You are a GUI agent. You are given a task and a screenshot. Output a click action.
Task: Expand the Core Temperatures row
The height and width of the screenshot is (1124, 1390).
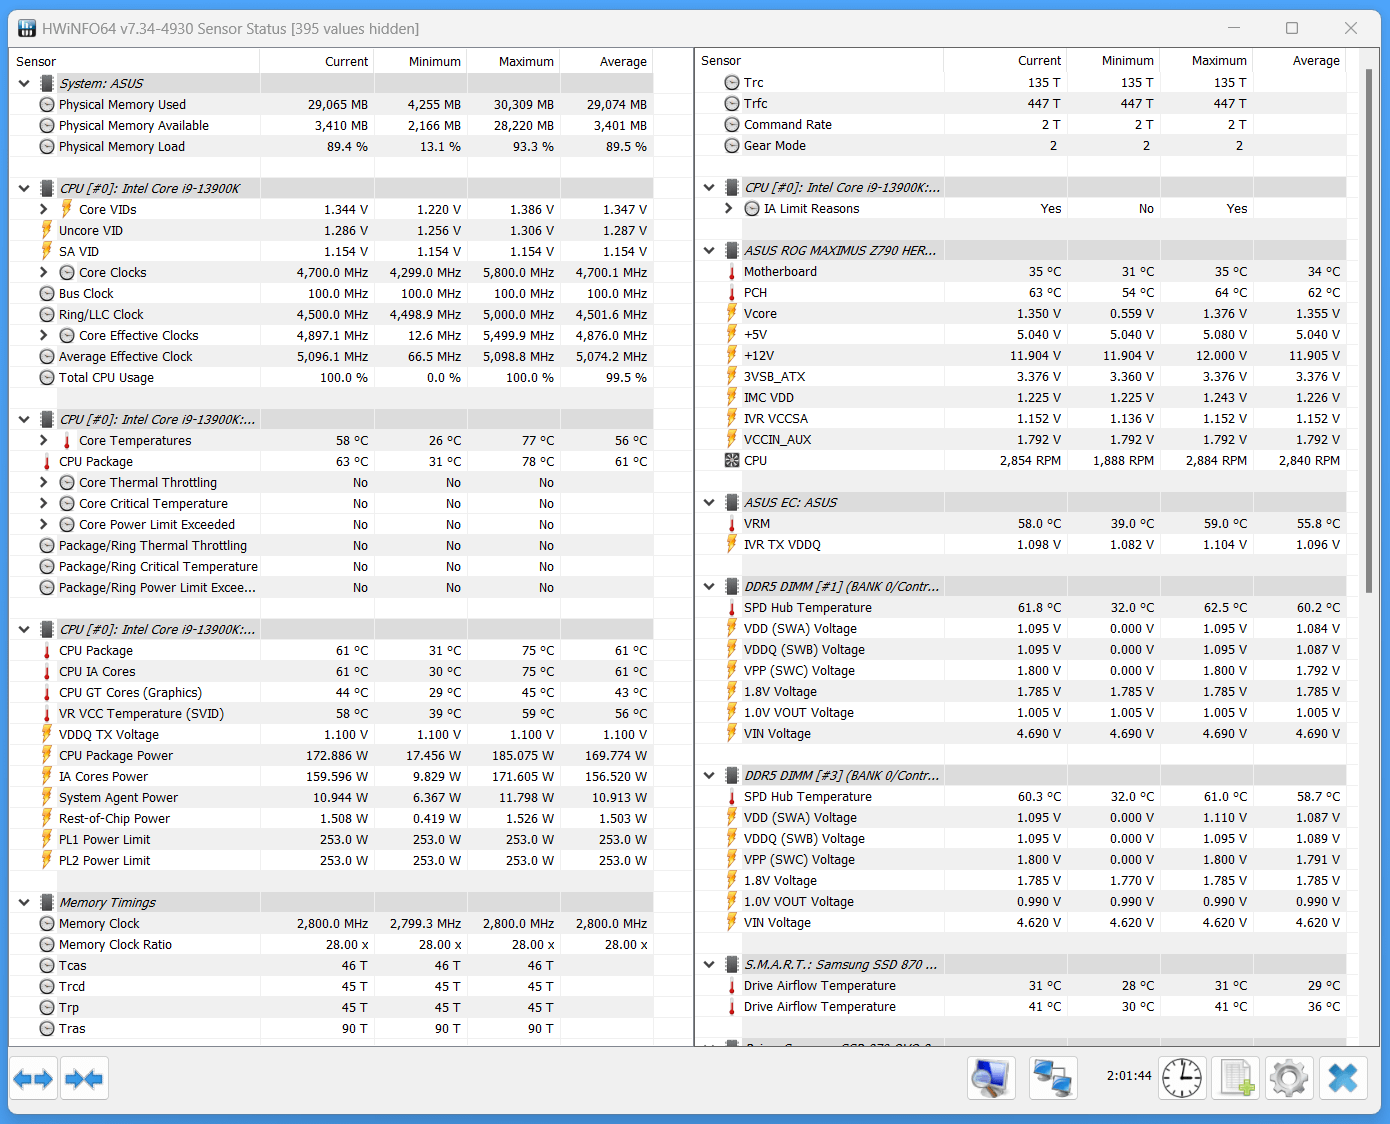pyautogui.click(x=44, y=441)
